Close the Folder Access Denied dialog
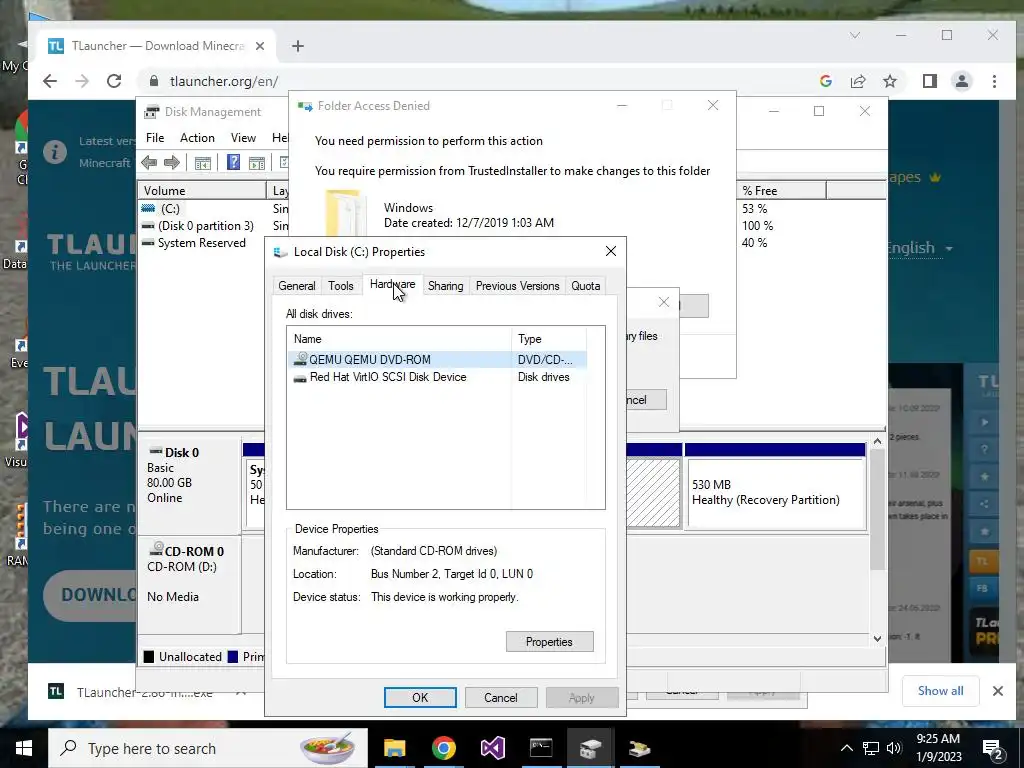 point(713,105)
